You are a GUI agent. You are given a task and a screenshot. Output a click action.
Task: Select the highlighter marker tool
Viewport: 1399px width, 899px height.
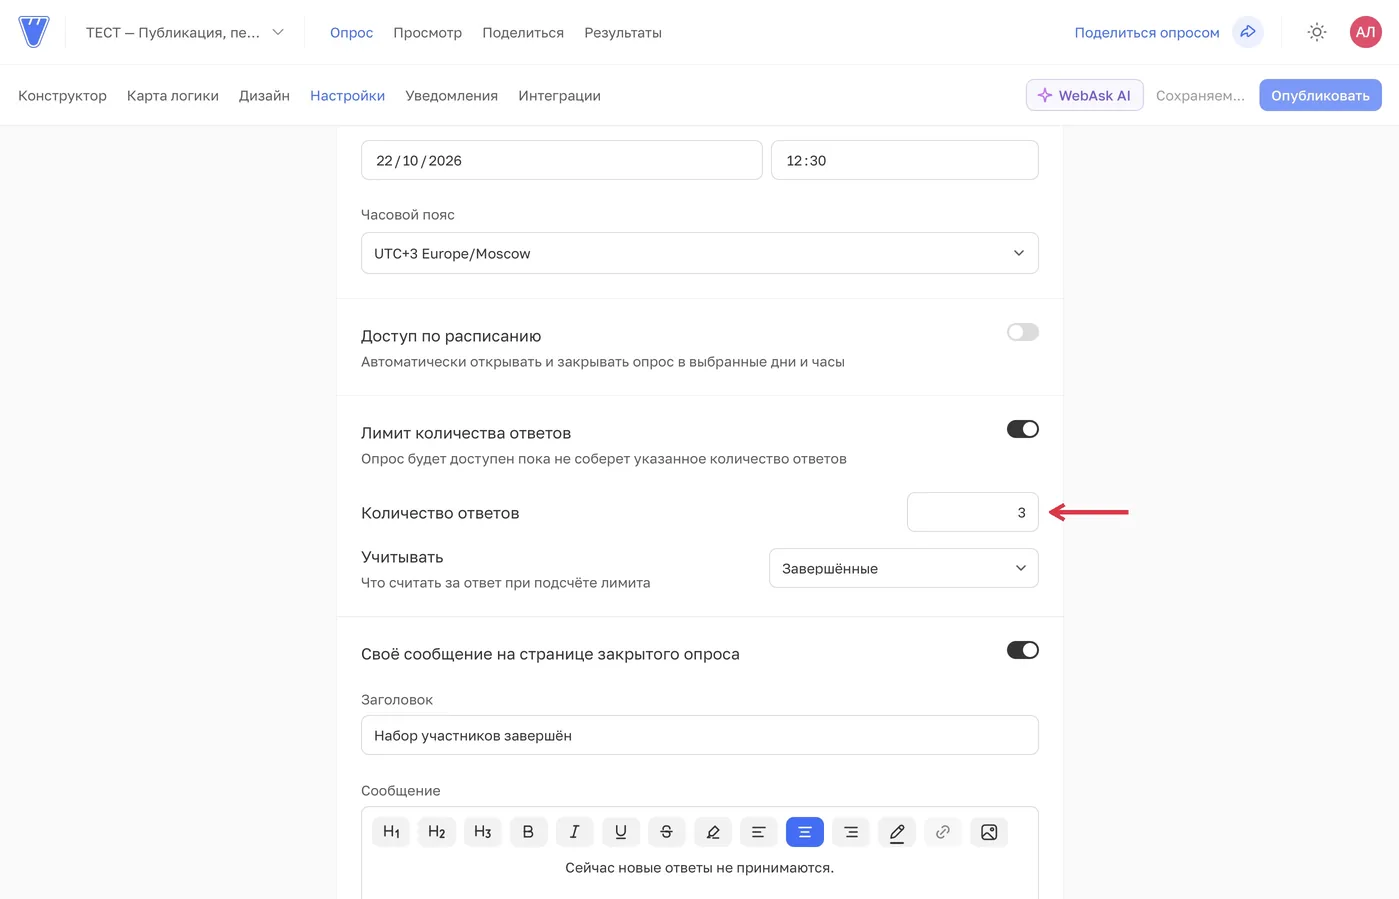pyautogui.click(x=713, y=832)
